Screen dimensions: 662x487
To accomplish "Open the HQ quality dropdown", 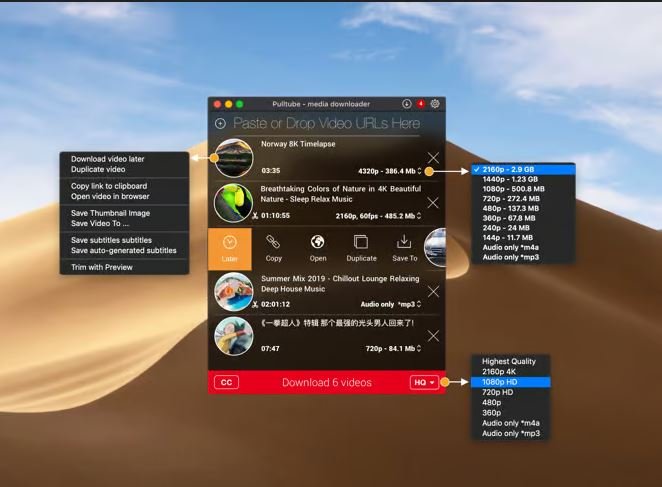I will click(424, 382).
